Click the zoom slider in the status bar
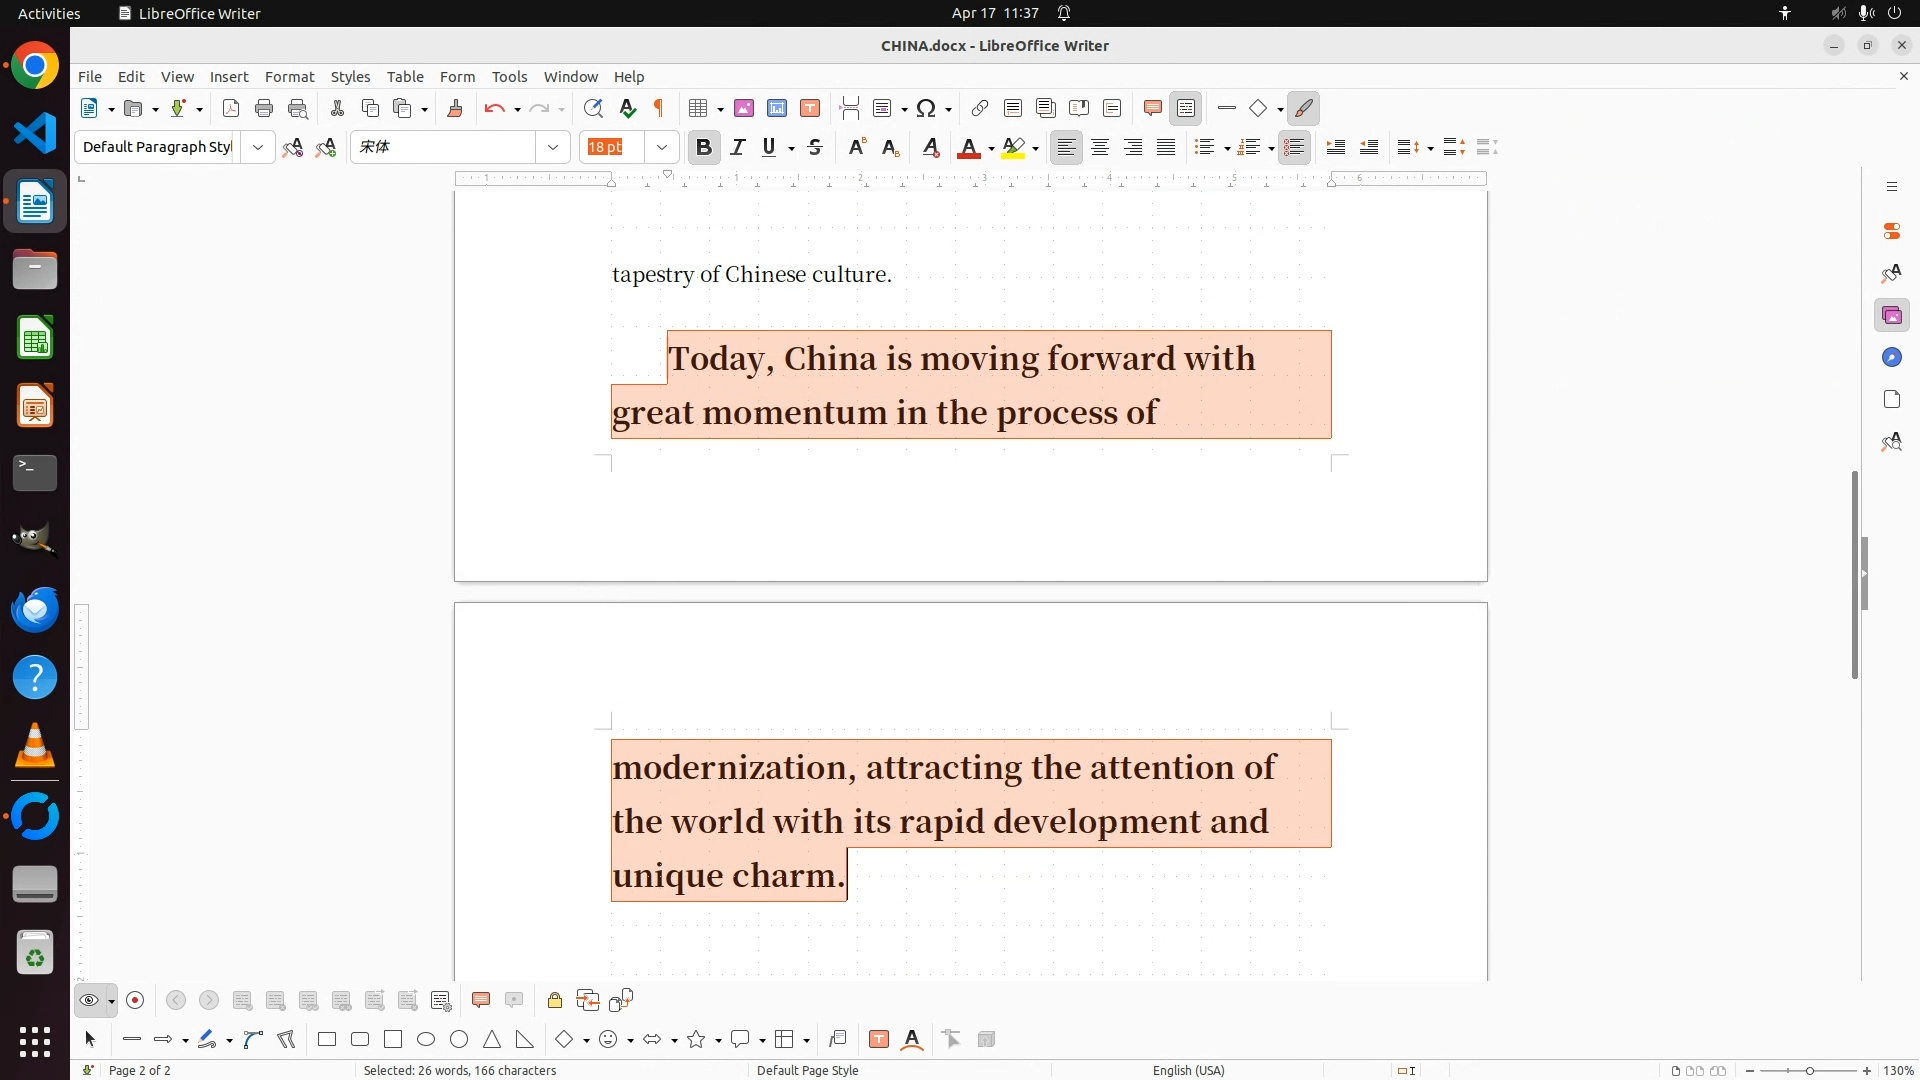Image resolution: width=1920 pixels, height=1080 pixels. [1809, 1071]
